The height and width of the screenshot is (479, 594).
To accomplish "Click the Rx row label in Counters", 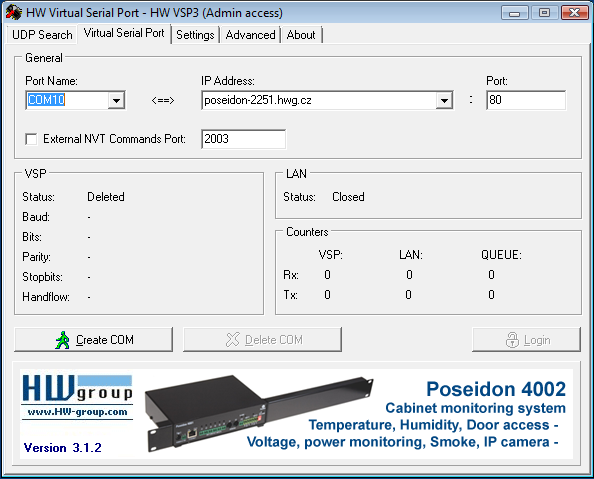I will [291, 275].
